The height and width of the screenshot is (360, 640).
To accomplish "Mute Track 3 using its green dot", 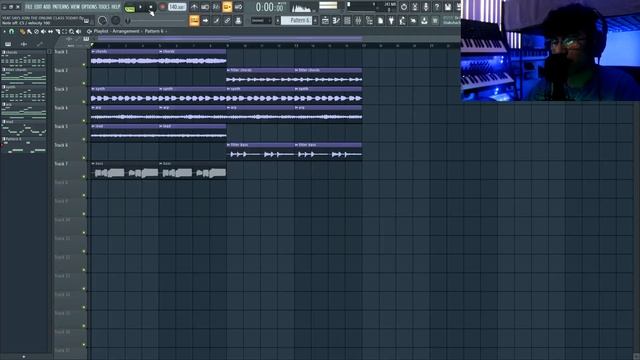I will pyautogui.click(x=84, y=102).
